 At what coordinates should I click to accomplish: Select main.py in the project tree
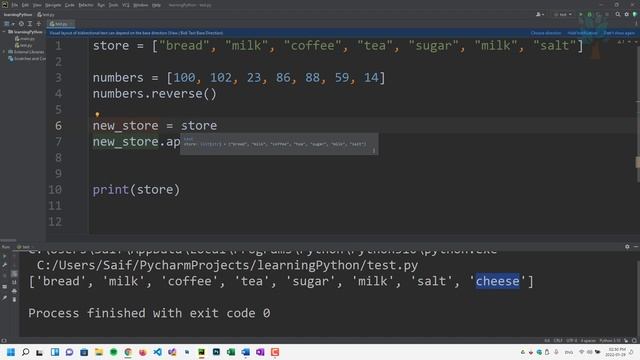pyautogui.click(x=25, y=38)
